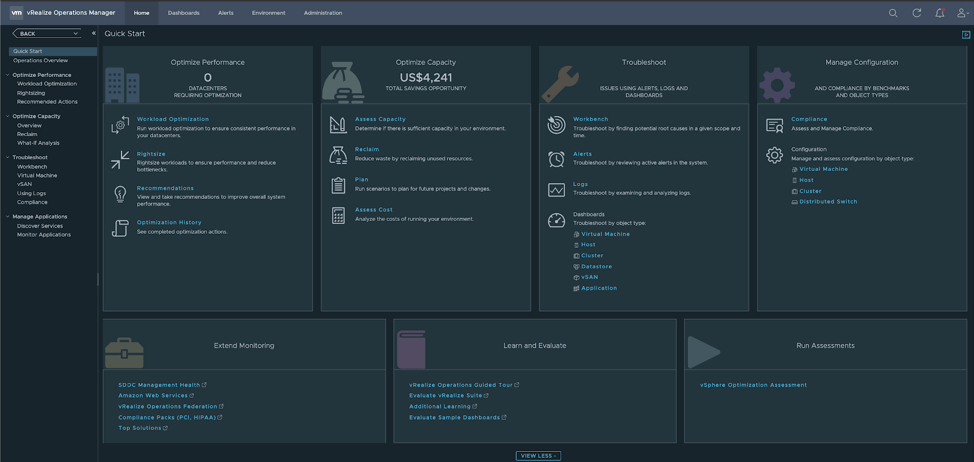The height and width of the screenshot is (462, 974).
Task: Open What-If Analysis in sidebar
Action: click(39, 143)
